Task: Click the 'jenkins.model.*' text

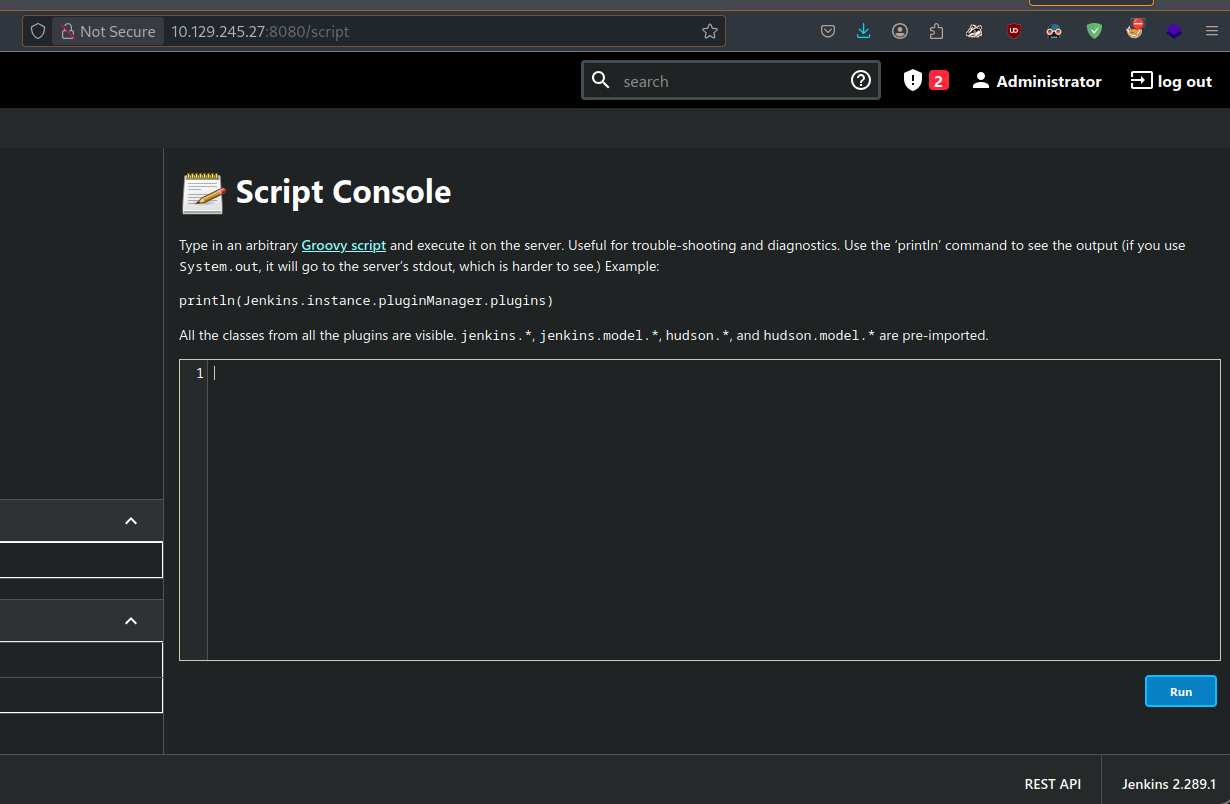Action: 599,335
